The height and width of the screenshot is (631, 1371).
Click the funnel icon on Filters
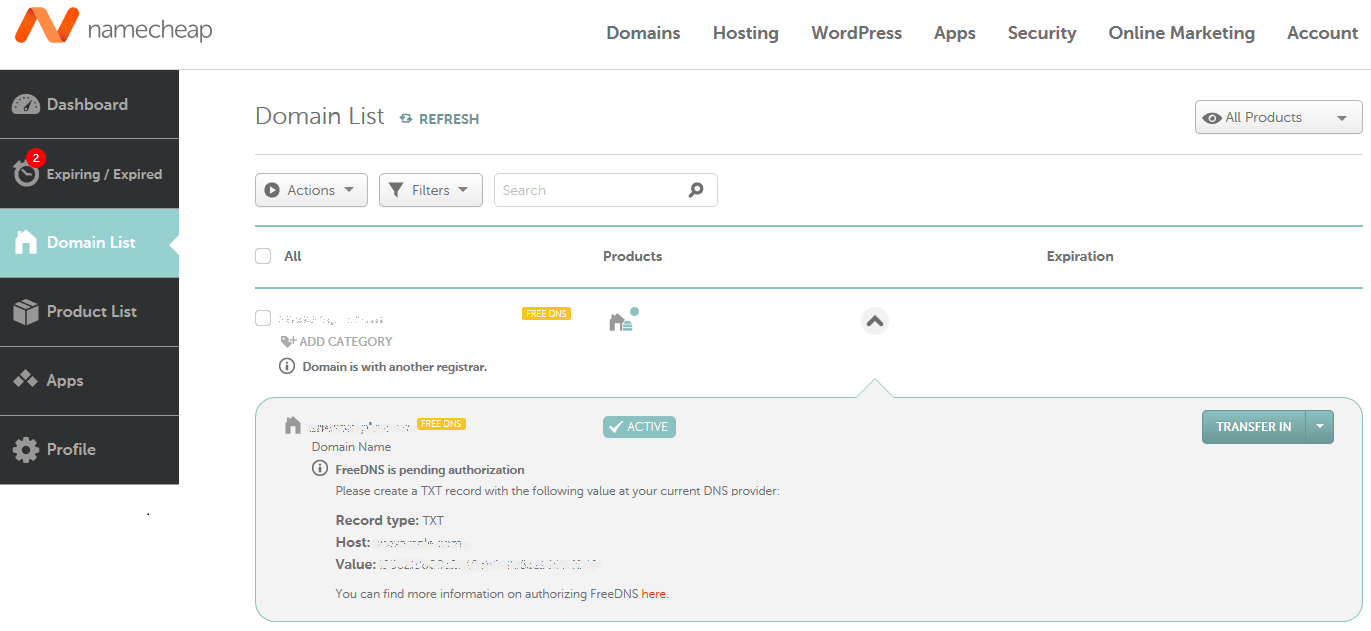(x=396, y=190)
